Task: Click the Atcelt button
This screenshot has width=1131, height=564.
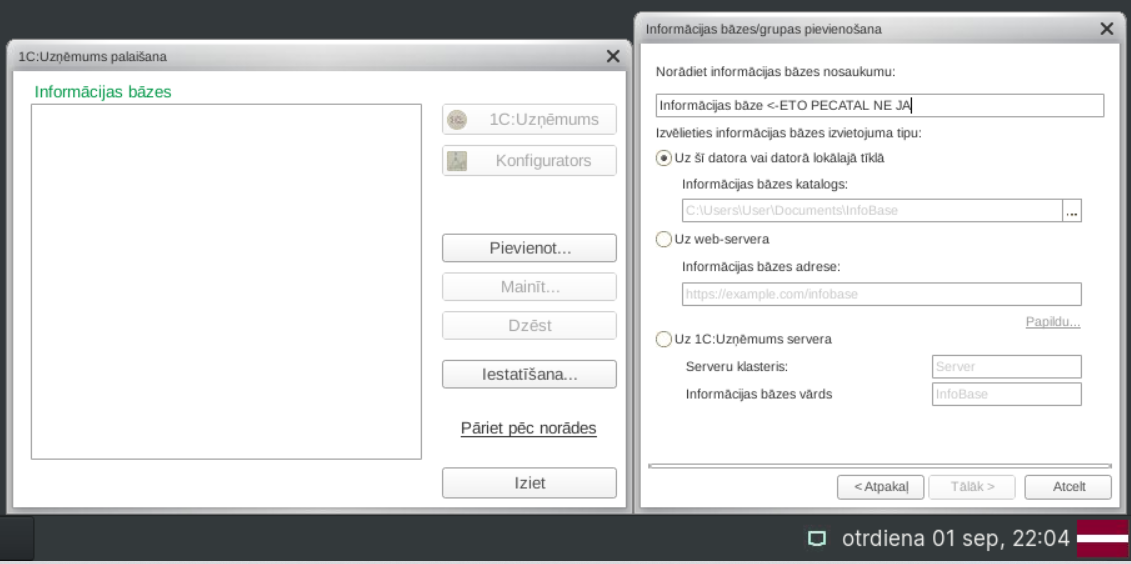Action: (1068, 487)
